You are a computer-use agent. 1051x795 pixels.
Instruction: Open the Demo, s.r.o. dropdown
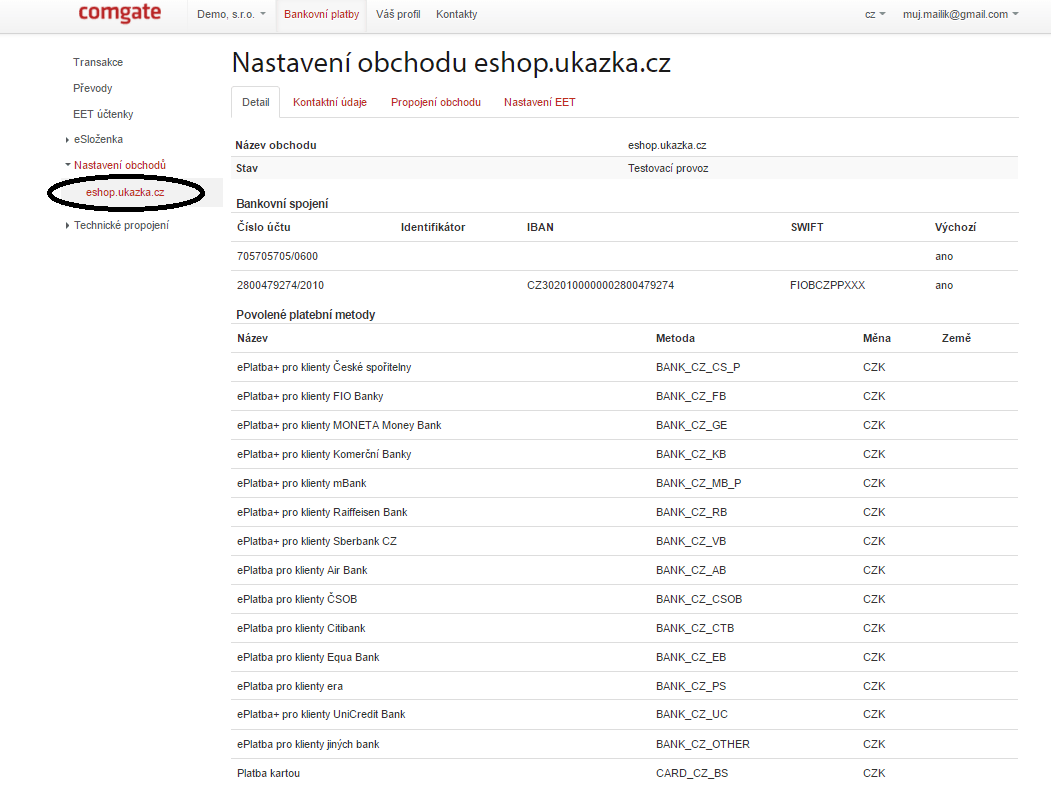[231, 14]
